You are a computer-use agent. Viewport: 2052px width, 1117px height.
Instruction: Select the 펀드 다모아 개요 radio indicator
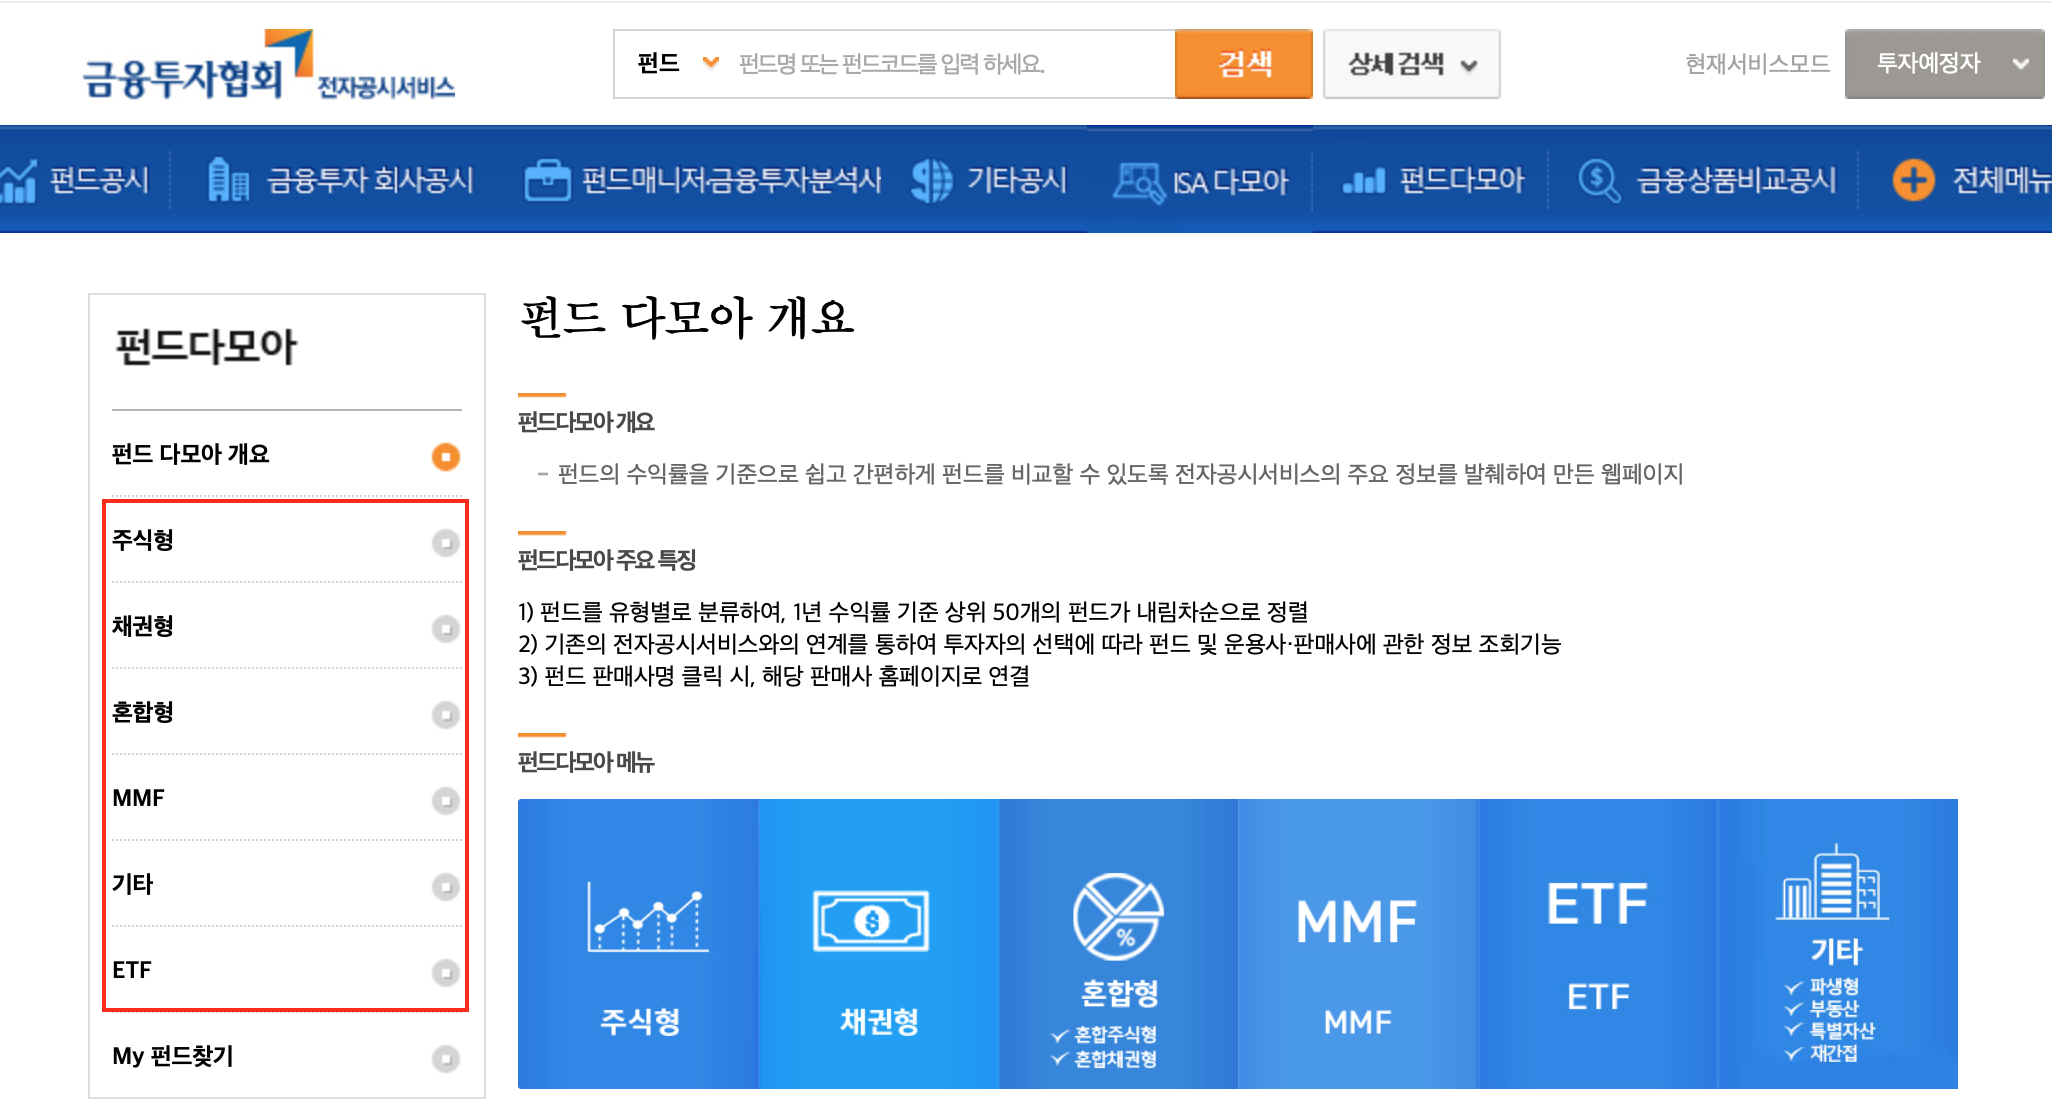click(446, 456)
